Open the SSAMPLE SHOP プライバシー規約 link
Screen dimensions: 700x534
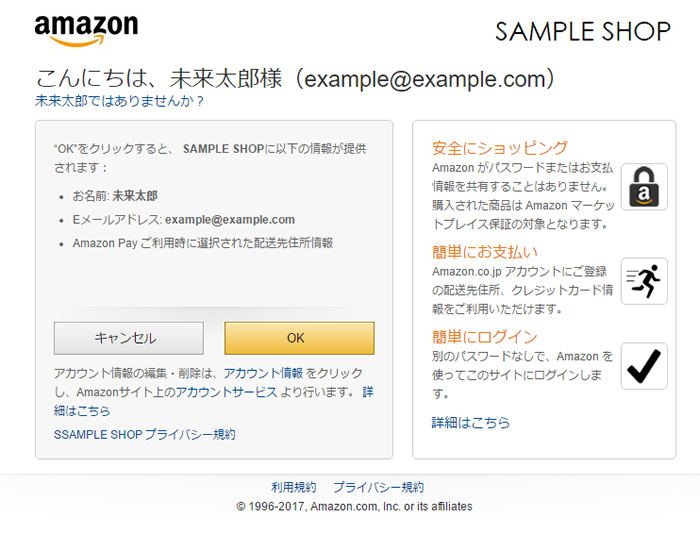click(x=144, y=434)
